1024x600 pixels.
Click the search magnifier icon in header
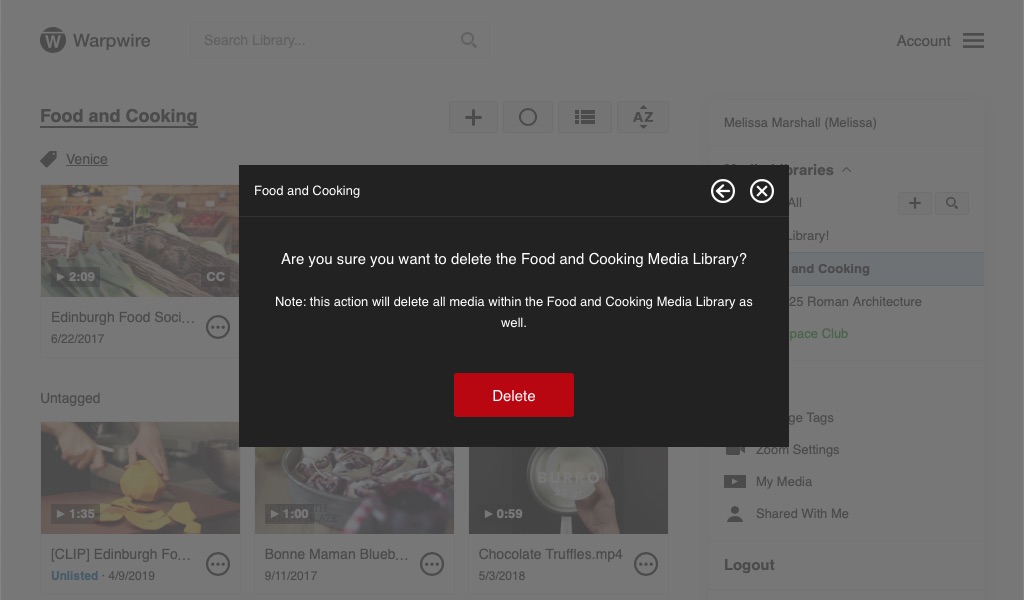pyautogui.click(x=468, y=40)
